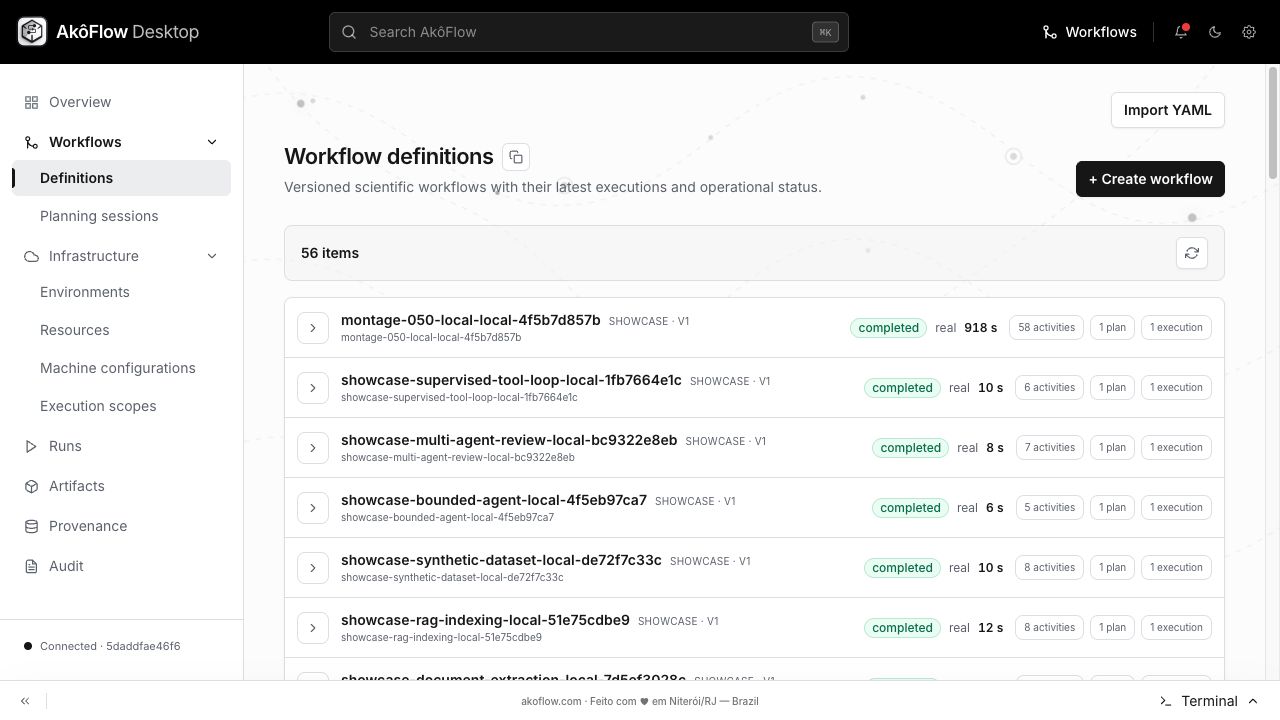Click 8 activities badge for synthetic-dataset

click(1049, 568)
